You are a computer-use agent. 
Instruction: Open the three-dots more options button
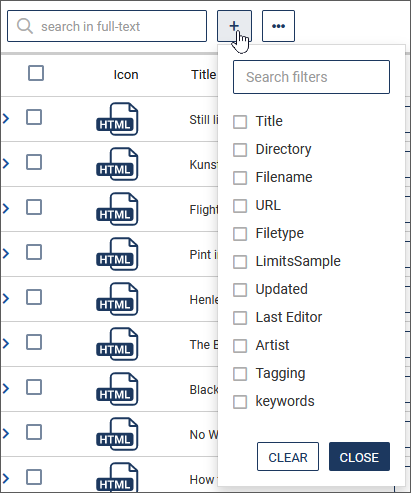(278, 26)
